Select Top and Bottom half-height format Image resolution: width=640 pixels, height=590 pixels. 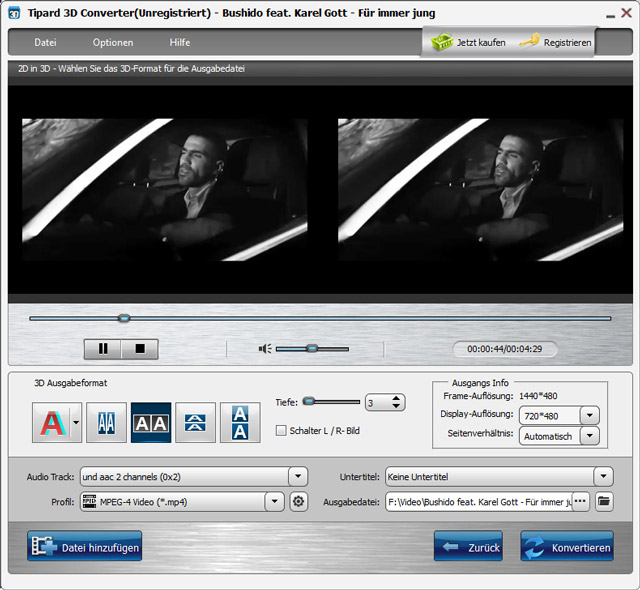(x=196, y=423)
